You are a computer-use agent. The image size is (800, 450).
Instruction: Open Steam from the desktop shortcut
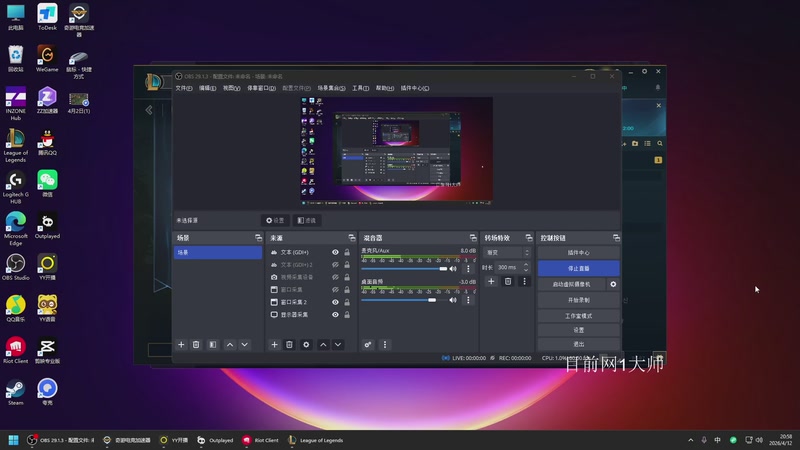(x=16, y=388)
